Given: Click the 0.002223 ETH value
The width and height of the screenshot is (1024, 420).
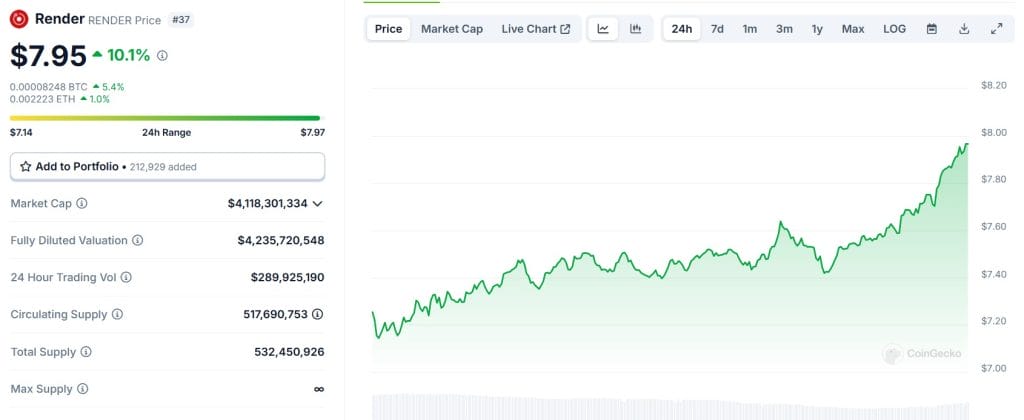Looking at the screenshot, I should (x=42, y=99).
